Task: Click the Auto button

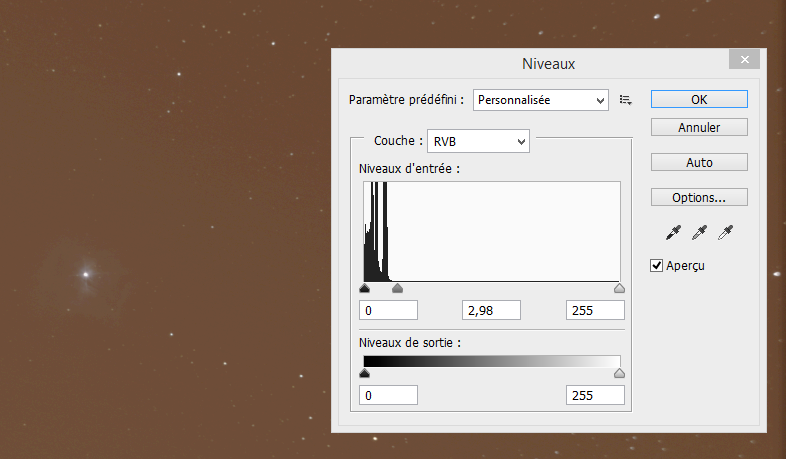Action: click(x=699, y=162)
